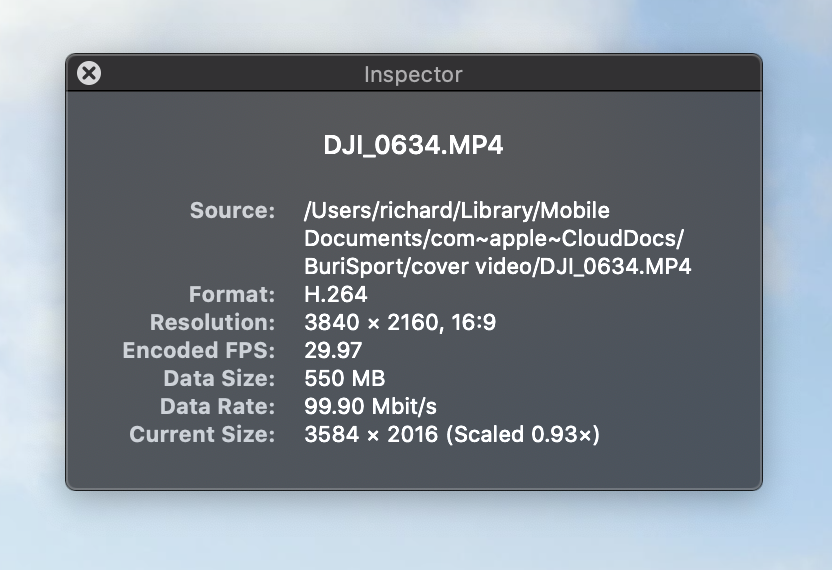Viewport: 832px width, 570px height.
Task: Select the DJI_0634.MP4 filename heading
Action: pos(413,145)
